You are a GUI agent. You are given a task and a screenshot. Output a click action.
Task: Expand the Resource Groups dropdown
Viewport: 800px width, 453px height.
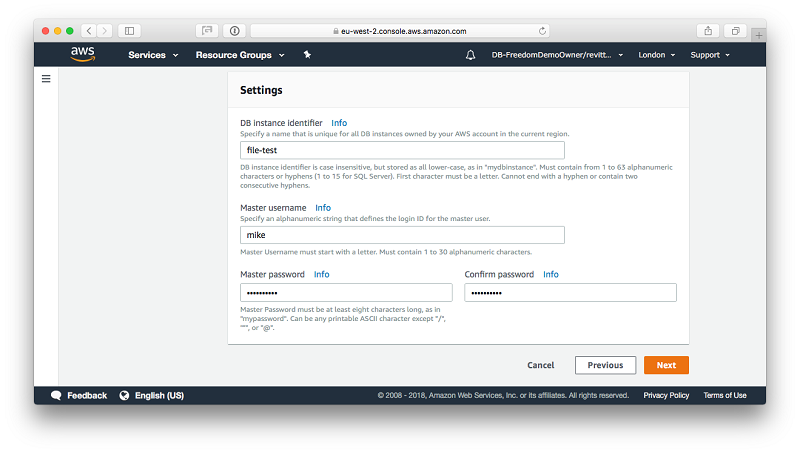pyautogui.click(x=240, y=55)
